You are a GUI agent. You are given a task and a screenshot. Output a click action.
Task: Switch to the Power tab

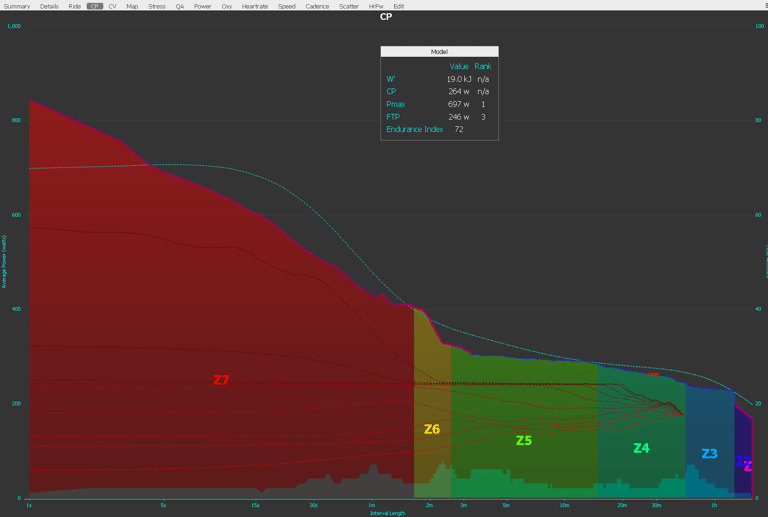pyautogui.click(x=202, y=6)
